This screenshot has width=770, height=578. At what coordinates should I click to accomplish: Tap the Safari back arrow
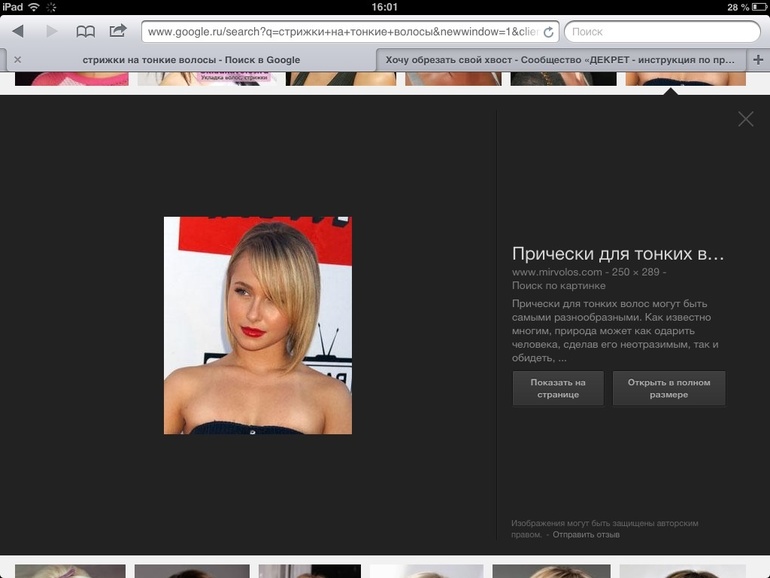(18, 32)
